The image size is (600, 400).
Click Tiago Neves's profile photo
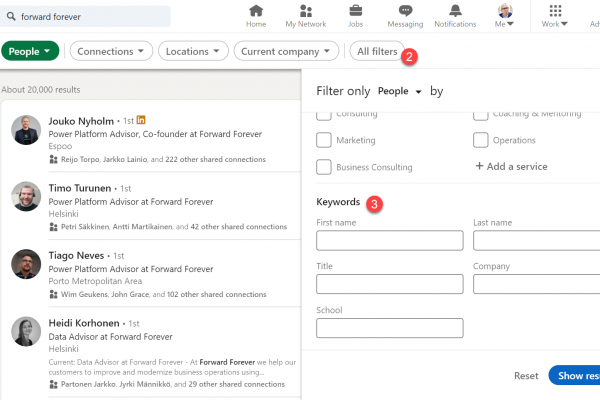pos(26,264)
